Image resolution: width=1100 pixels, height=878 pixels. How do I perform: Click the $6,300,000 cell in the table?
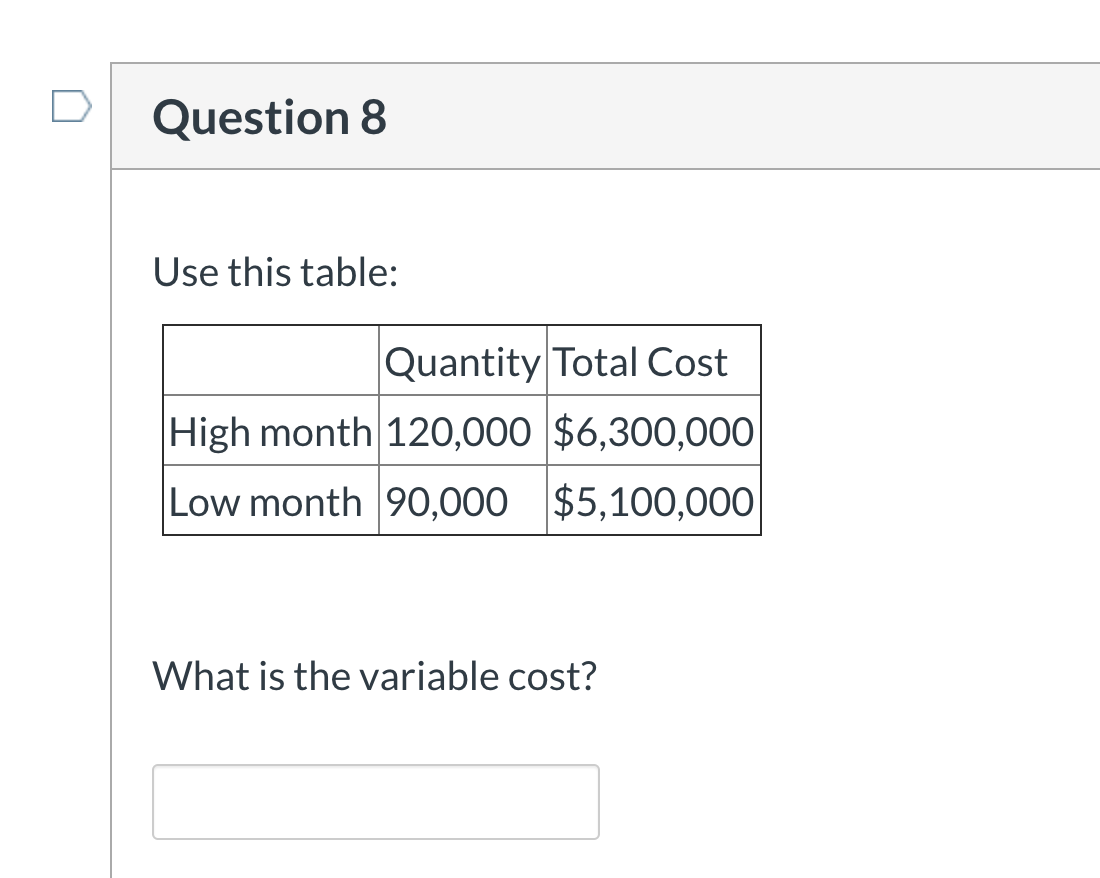pyautogui.click(x=653, y=431)
